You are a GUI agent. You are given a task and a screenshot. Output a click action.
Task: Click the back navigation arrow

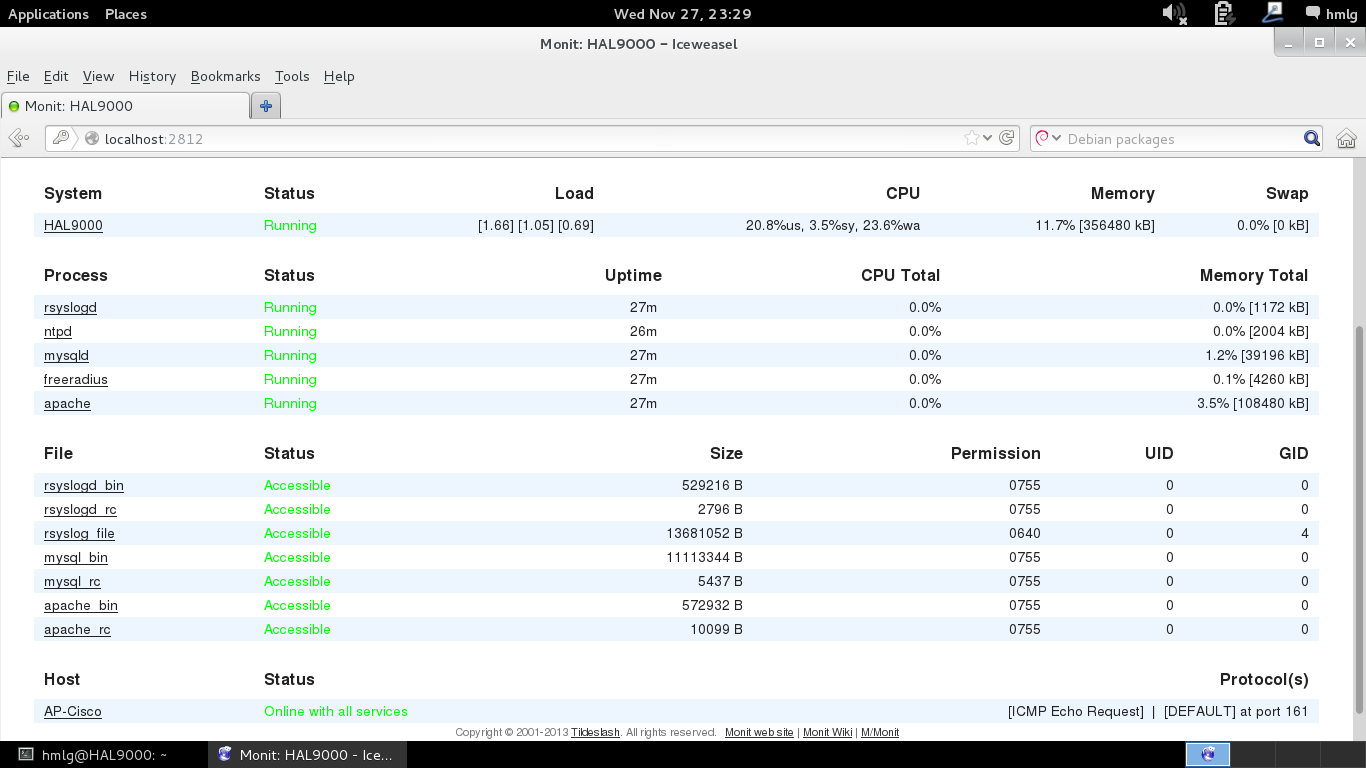(18, 139)
